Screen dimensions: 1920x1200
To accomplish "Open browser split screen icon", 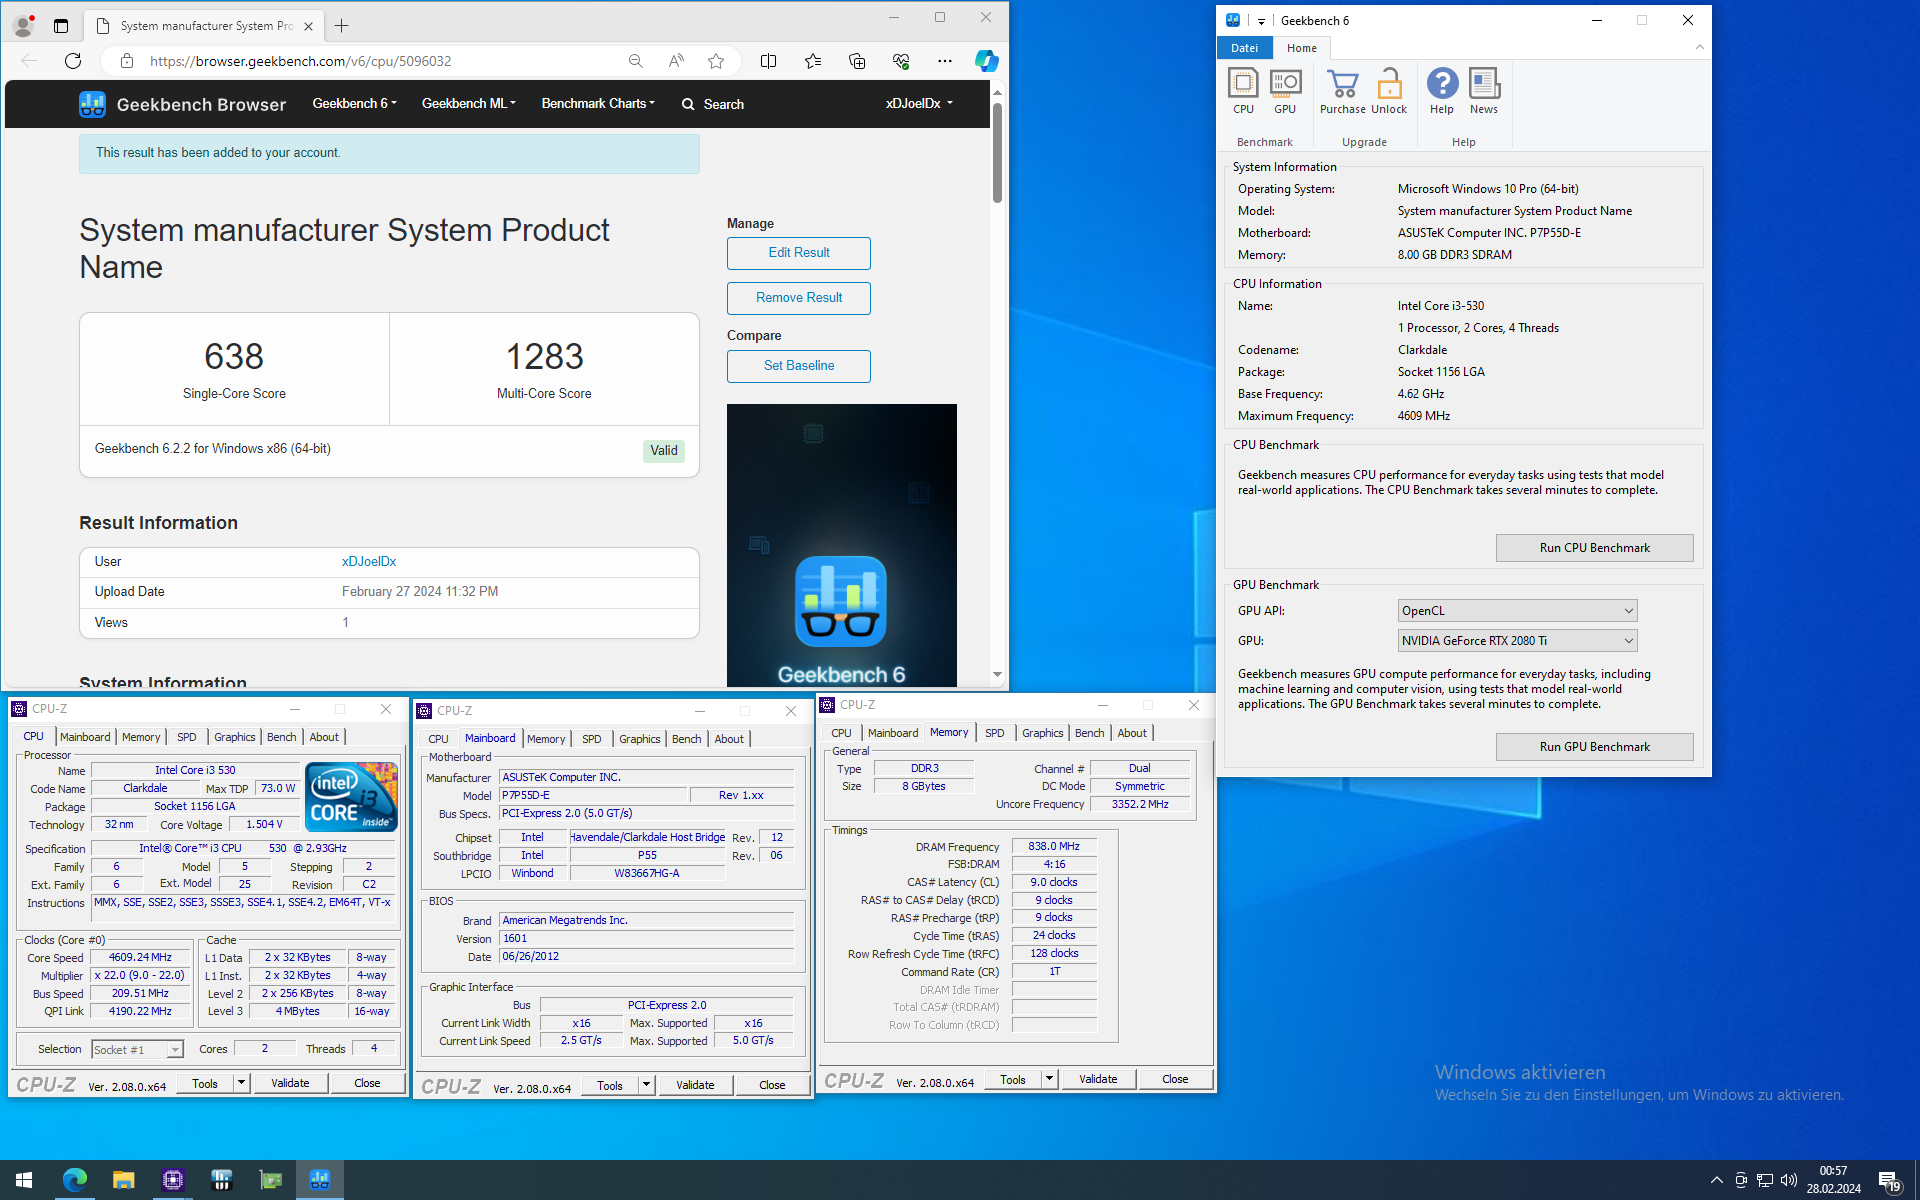I will [768, 61].
